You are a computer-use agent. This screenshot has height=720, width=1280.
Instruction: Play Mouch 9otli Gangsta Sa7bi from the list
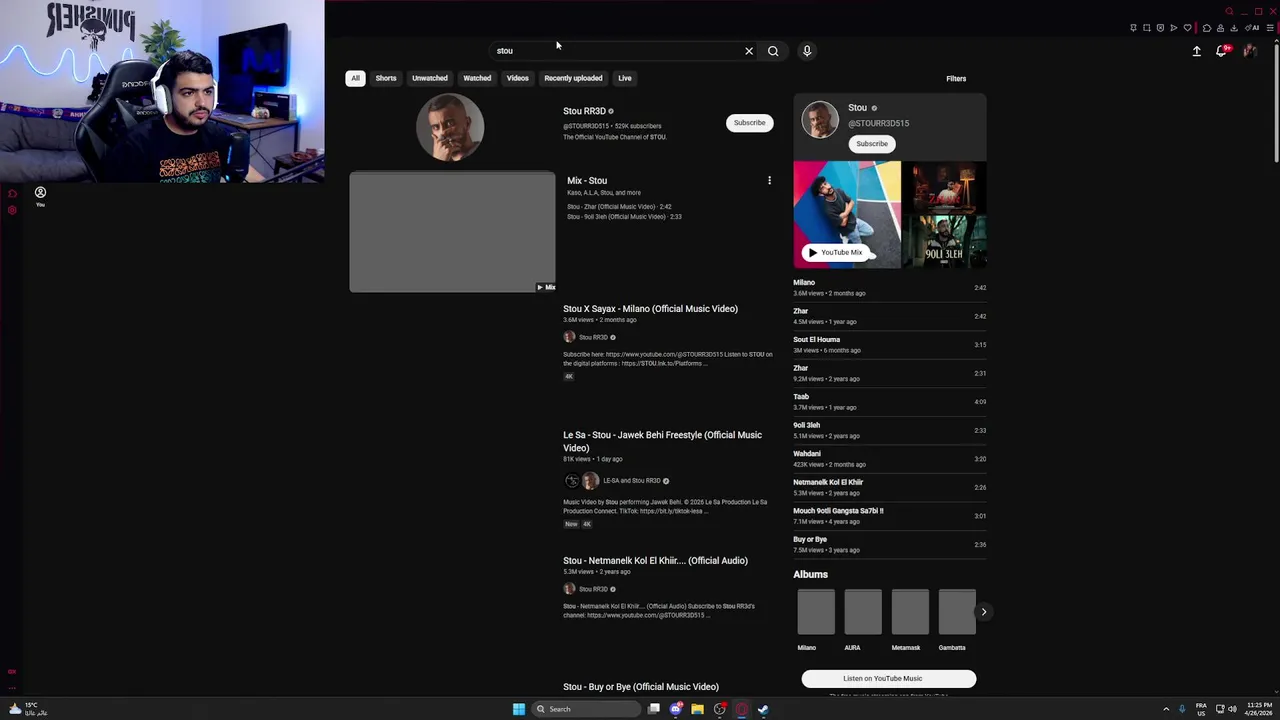[x=890, y=516]
